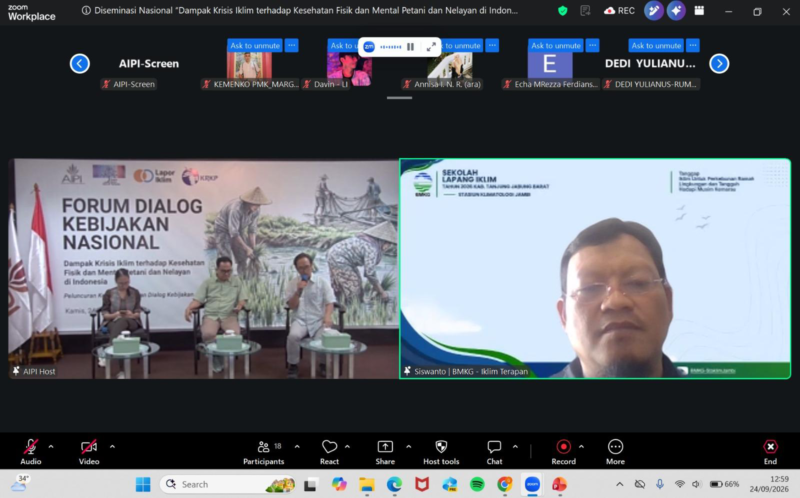Open Spotify from the taskbar
Image resolution: width=800 pixels, height=498 pixels.
(477, 484)
